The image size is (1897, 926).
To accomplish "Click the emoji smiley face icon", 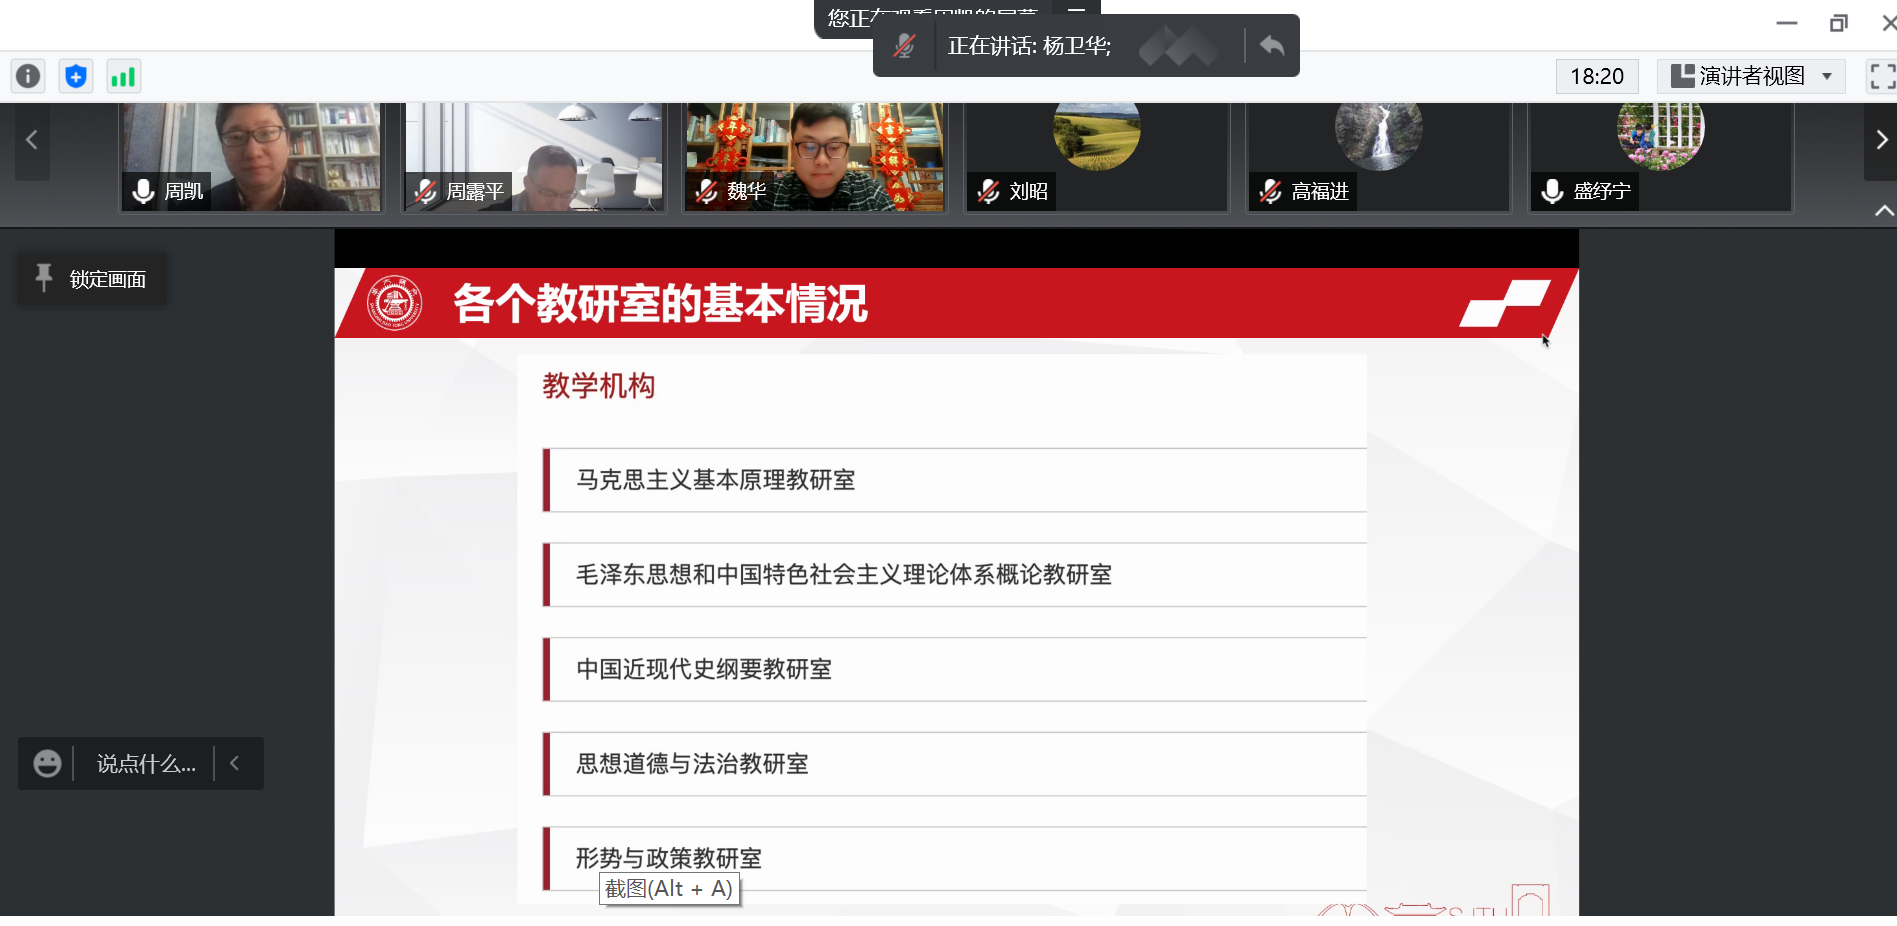I will [47, 764].
